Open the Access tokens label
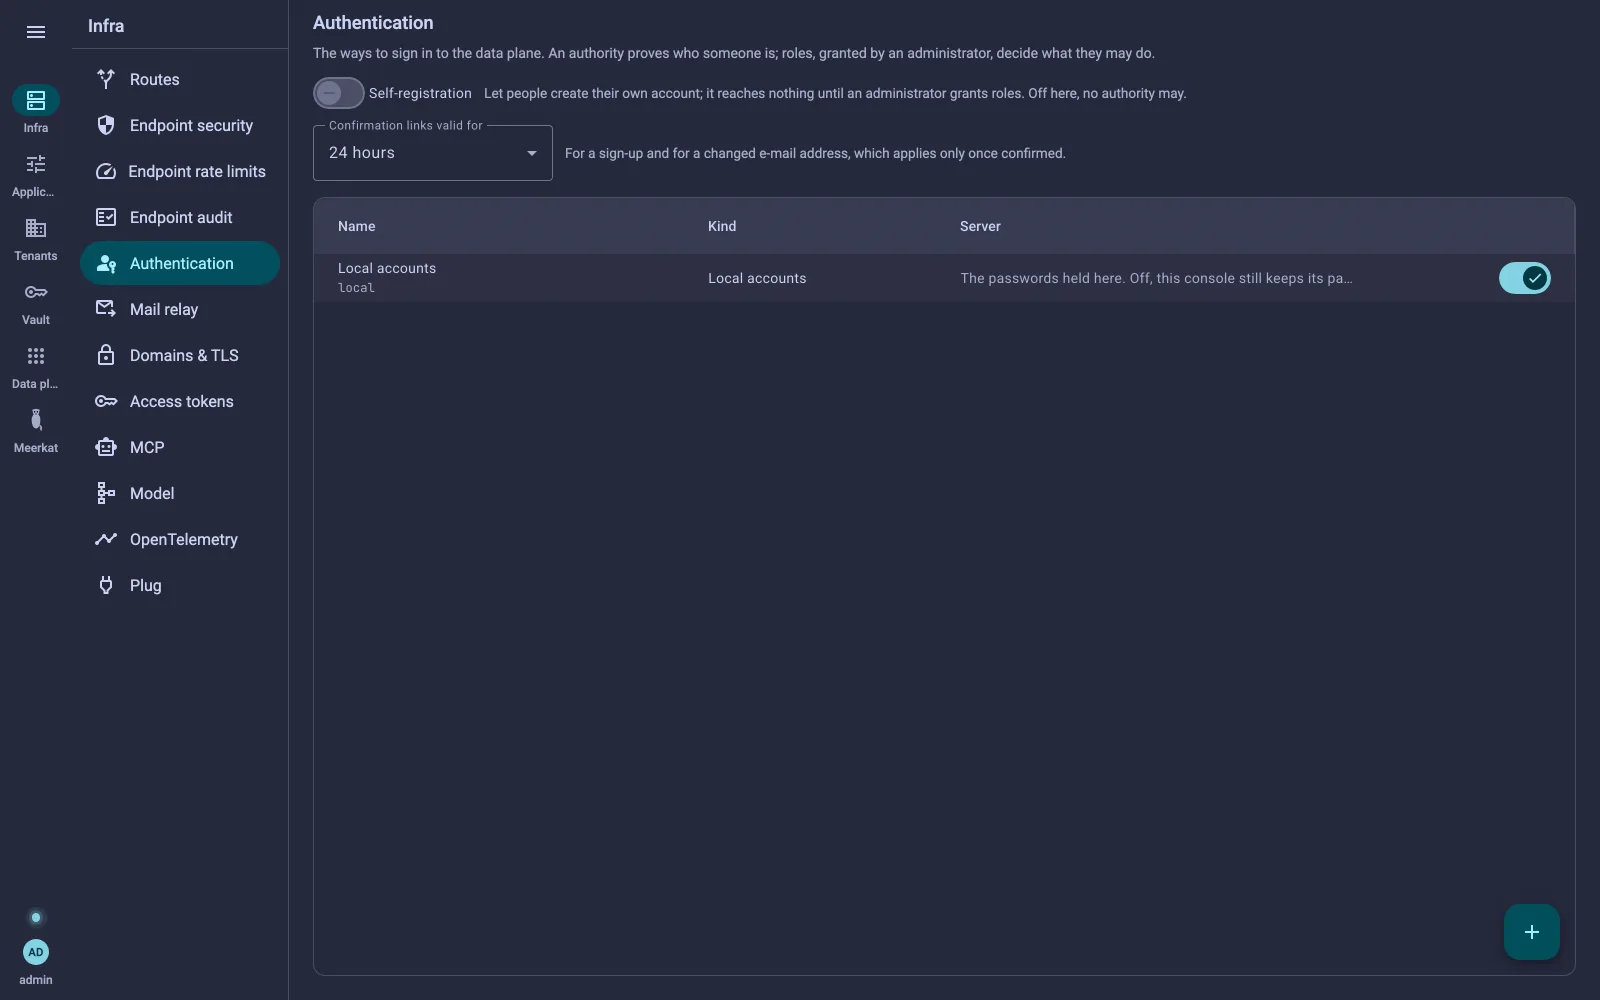Screen dimensions: 1600x1000 182,401
